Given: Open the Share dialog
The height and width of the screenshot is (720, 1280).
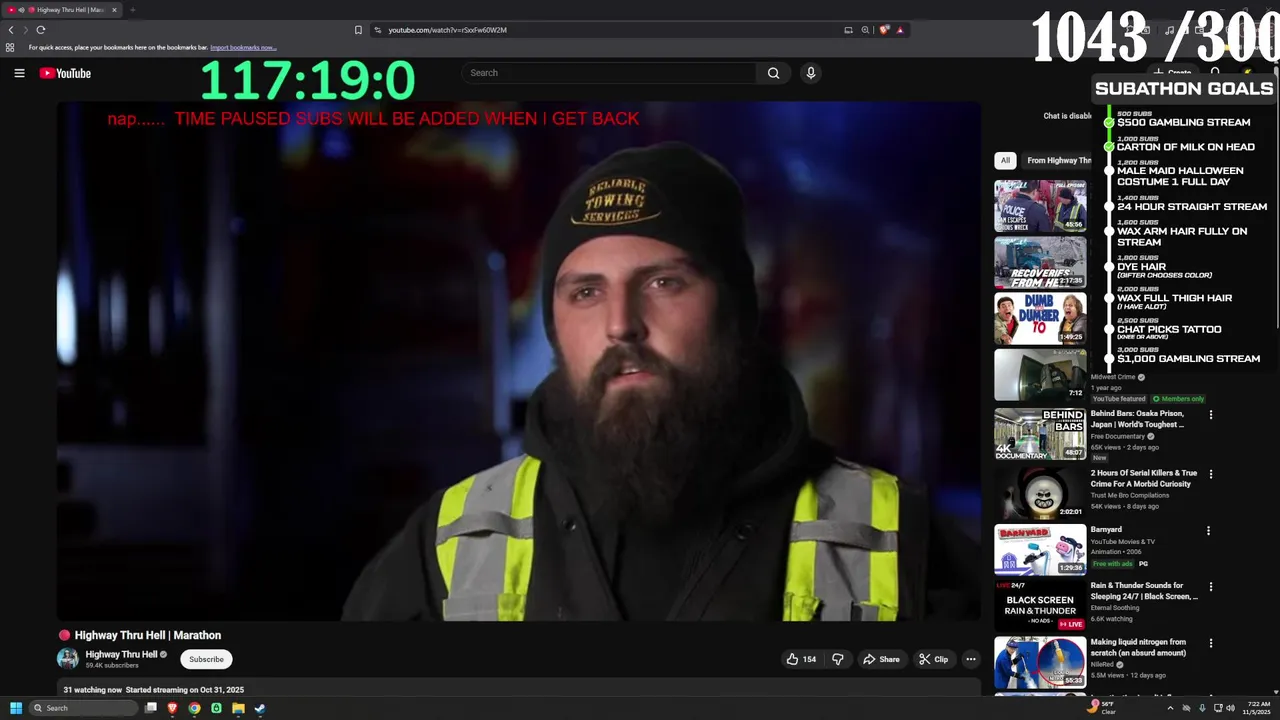Looking at the screenshot, I should click(881, 659).
